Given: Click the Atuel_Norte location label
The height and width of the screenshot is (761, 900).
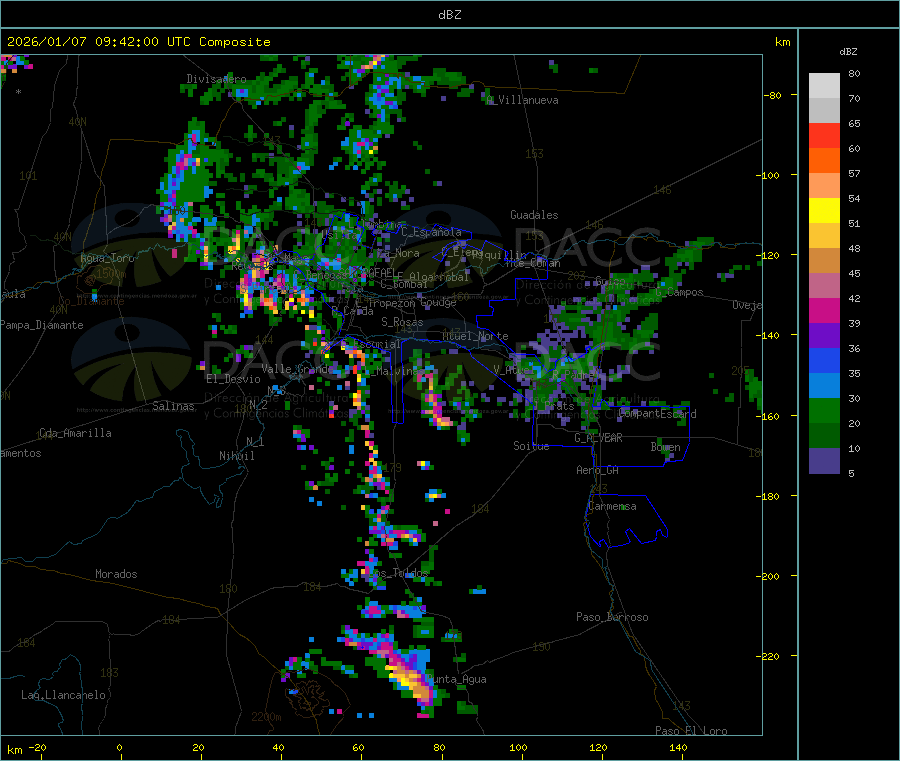Looking at the screenshot, I should pos(475,336).
